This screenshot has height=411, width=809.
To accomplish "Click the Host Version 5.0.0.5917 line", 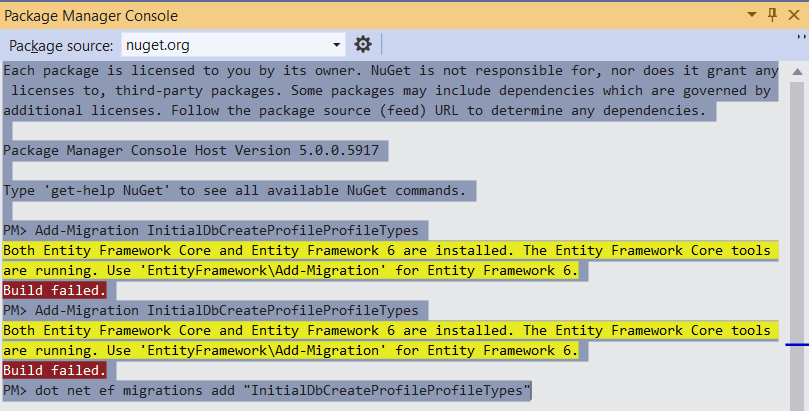I will click(195, 150).
